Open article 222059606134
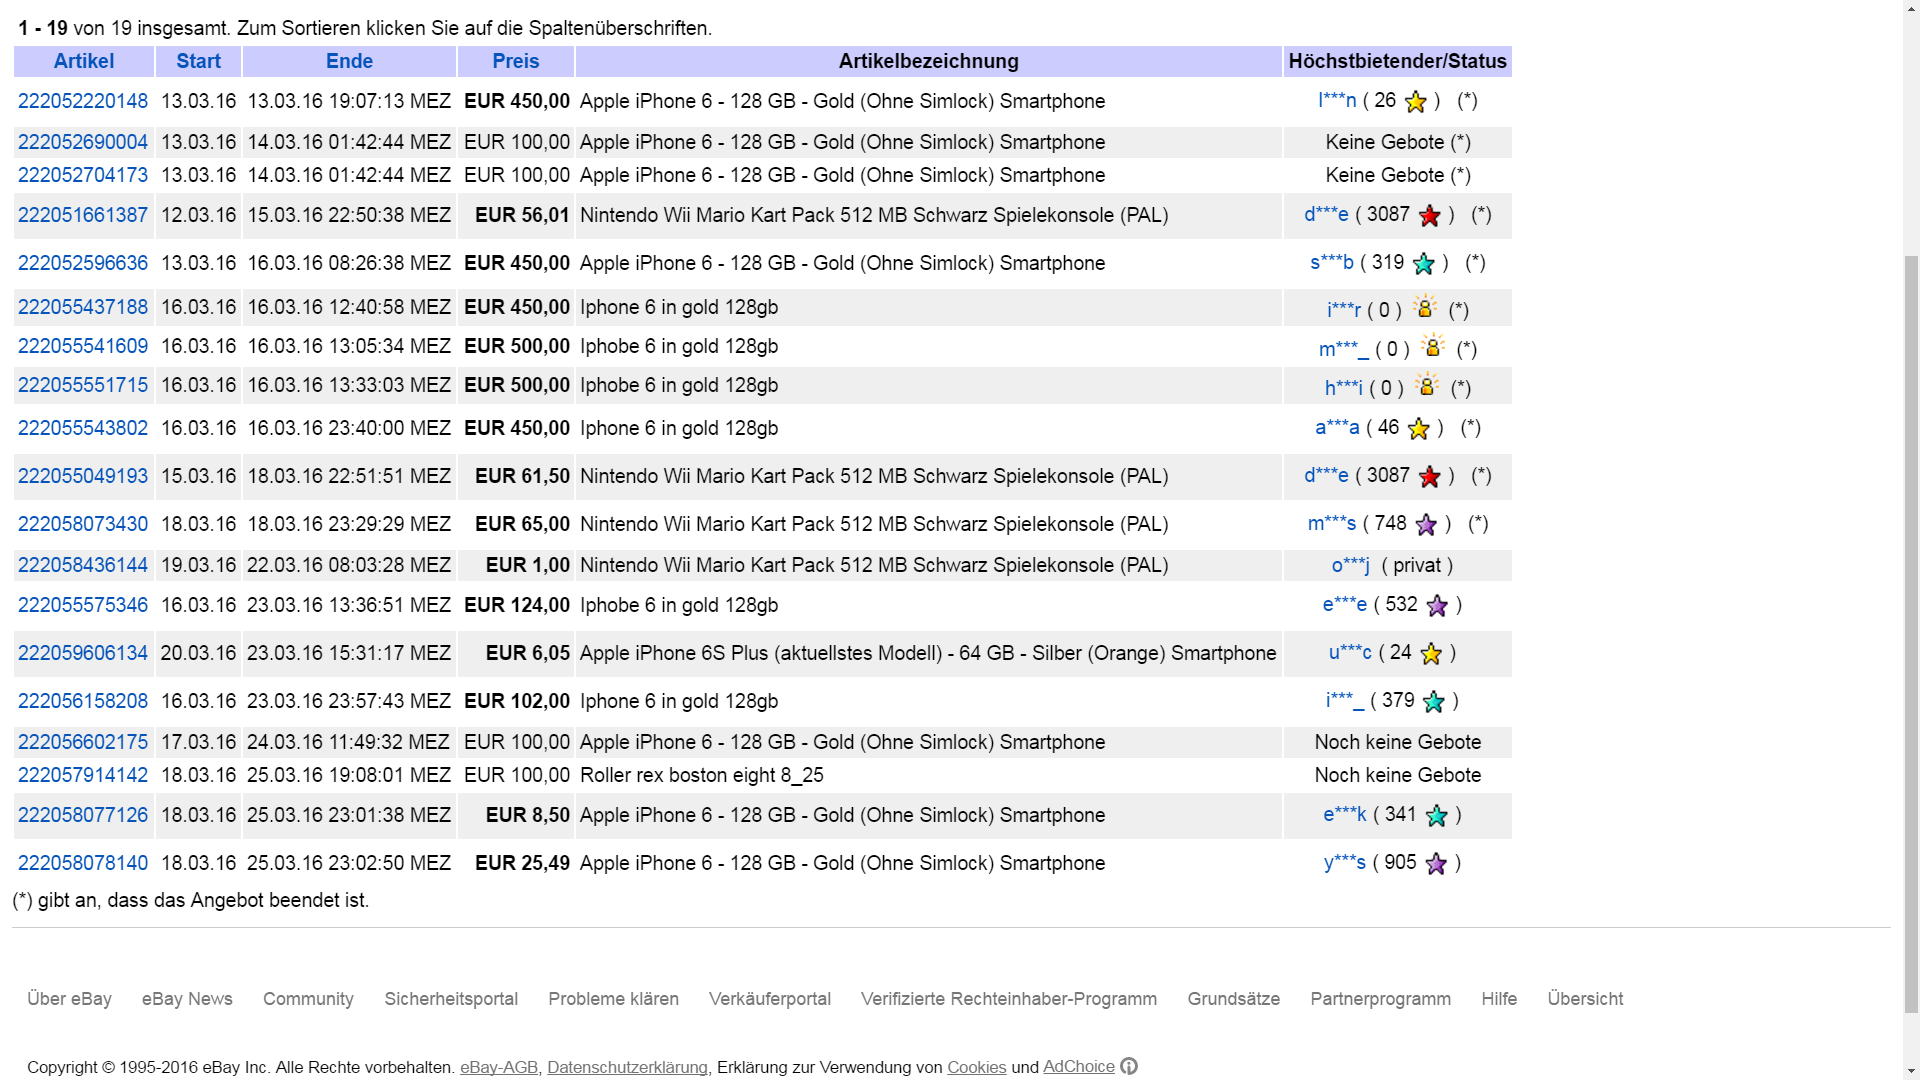The width and height of the screenshot is (1920, 1080). click(x=83, y=653)
